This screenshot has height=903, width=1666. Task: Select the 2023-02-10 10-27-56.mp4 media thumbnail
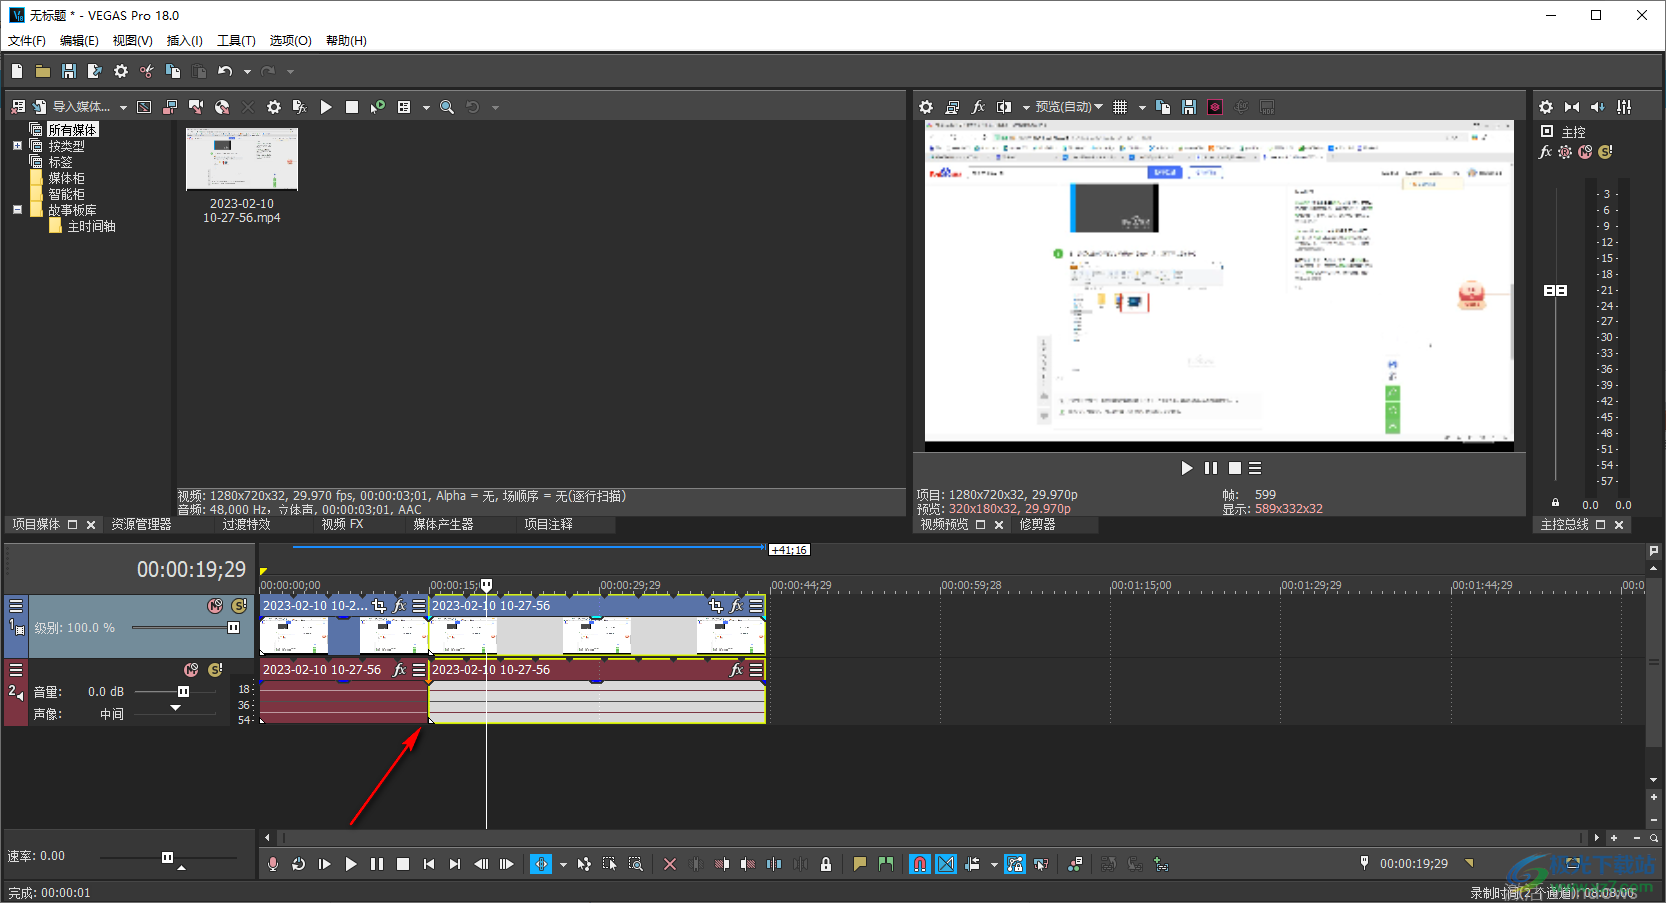click(242, 158)
